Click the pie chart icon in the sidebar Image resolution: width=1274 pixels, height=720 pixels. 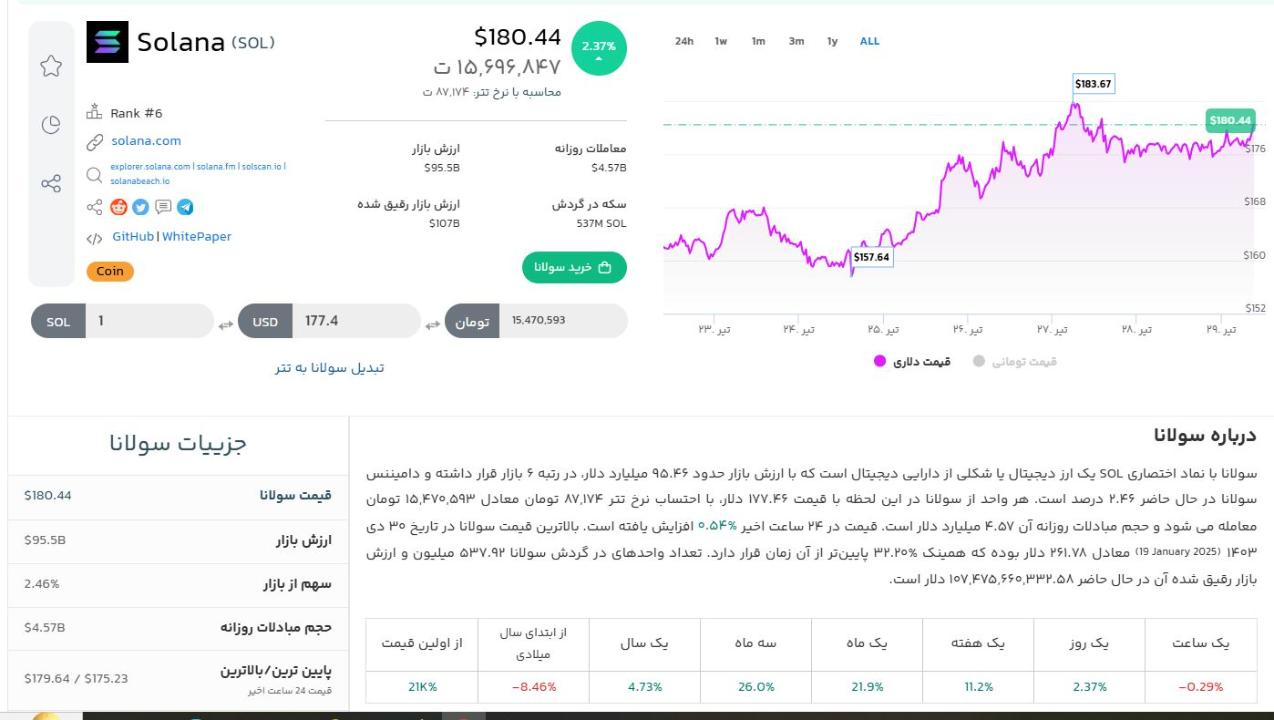pyautogui.click(x=51, y=125)
